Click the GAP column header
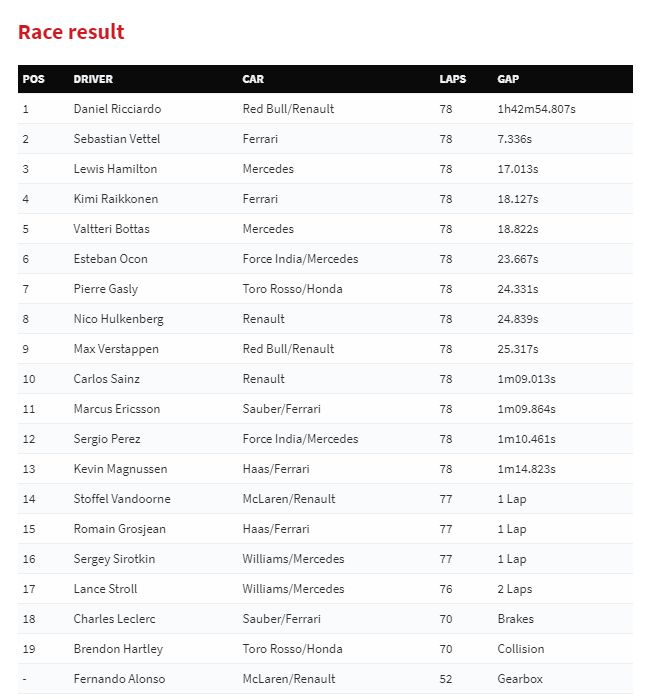Image resolution: width=647 pixels, height=699 pixels. pos(508,79)
